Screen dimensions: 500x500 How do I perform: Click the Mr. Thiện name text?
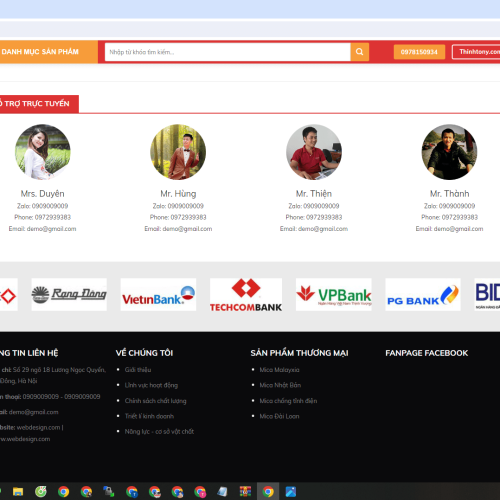coord(314,194)
